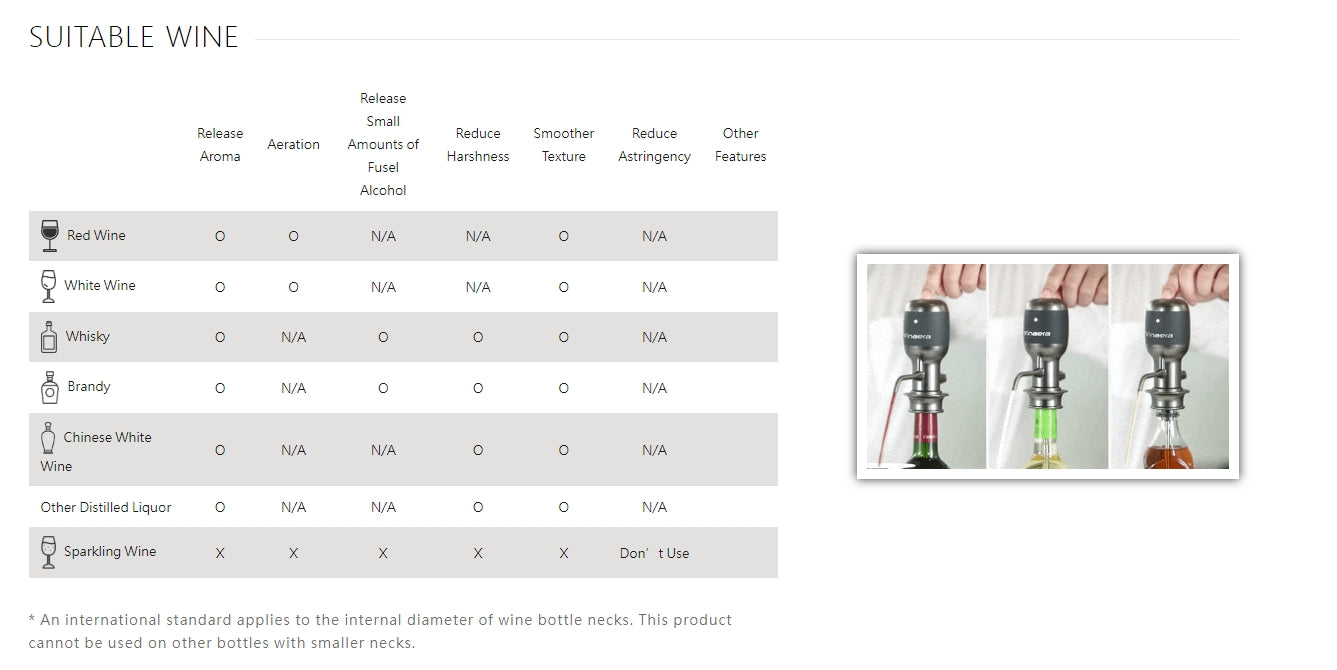Select the Aeration column header
Viewport: 1337px width, 670px height.
coord(293,144)
